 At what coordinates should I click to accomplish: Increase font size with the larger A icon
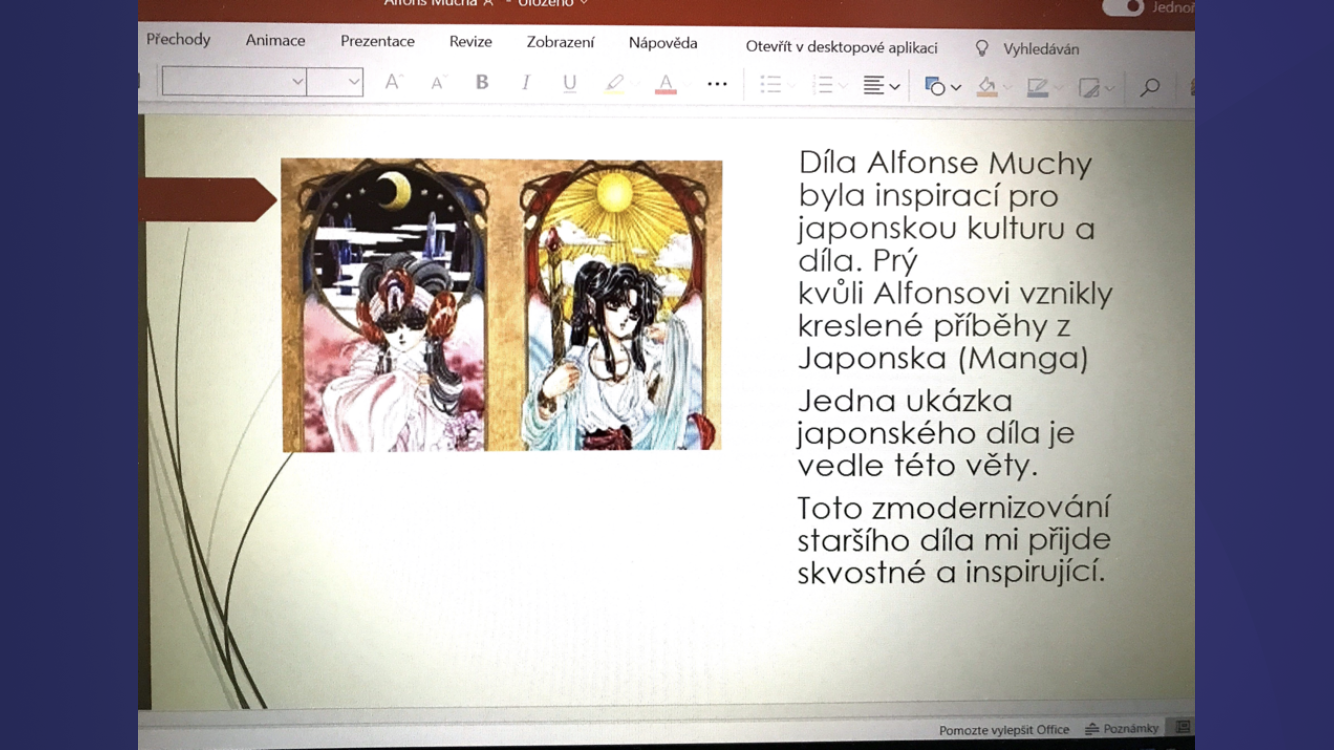tap(393, 83)
